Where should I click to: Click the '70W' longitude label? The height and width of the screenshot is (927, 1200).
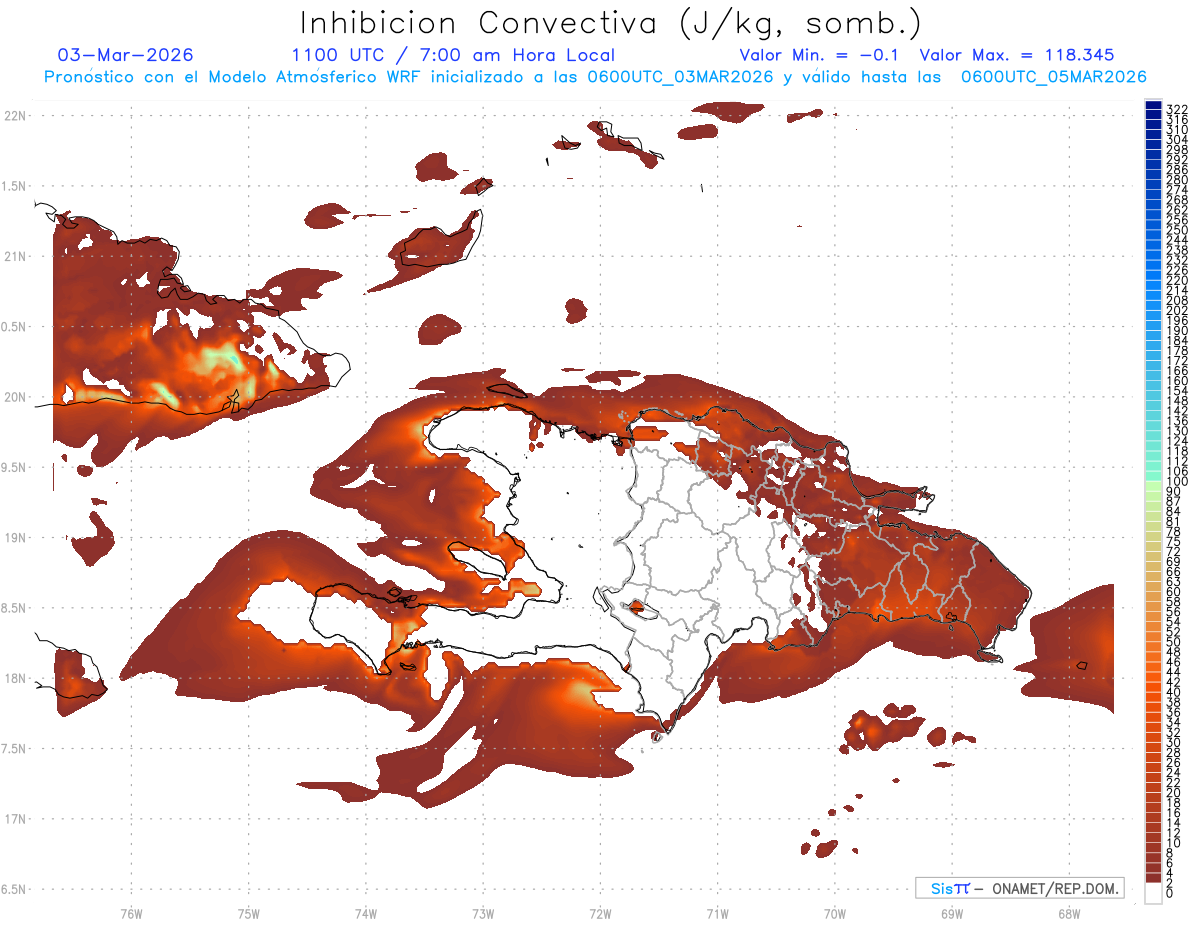(x=835, y=913)
